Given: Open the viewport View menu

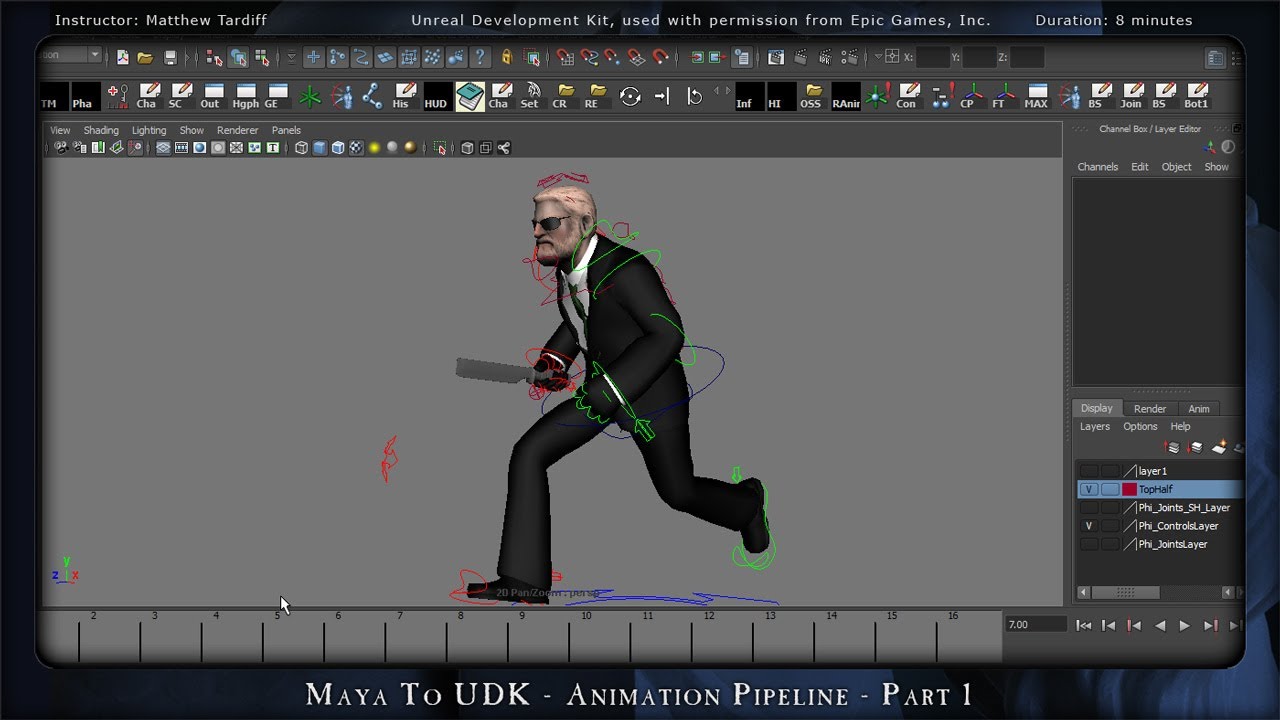Looking at the screenshot, I should [60, 130].
